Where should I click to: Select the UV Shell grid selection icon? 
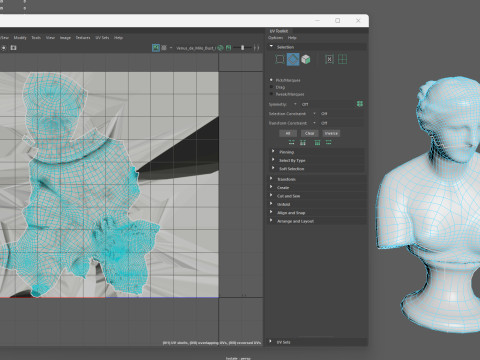click(x=342, y=59)
